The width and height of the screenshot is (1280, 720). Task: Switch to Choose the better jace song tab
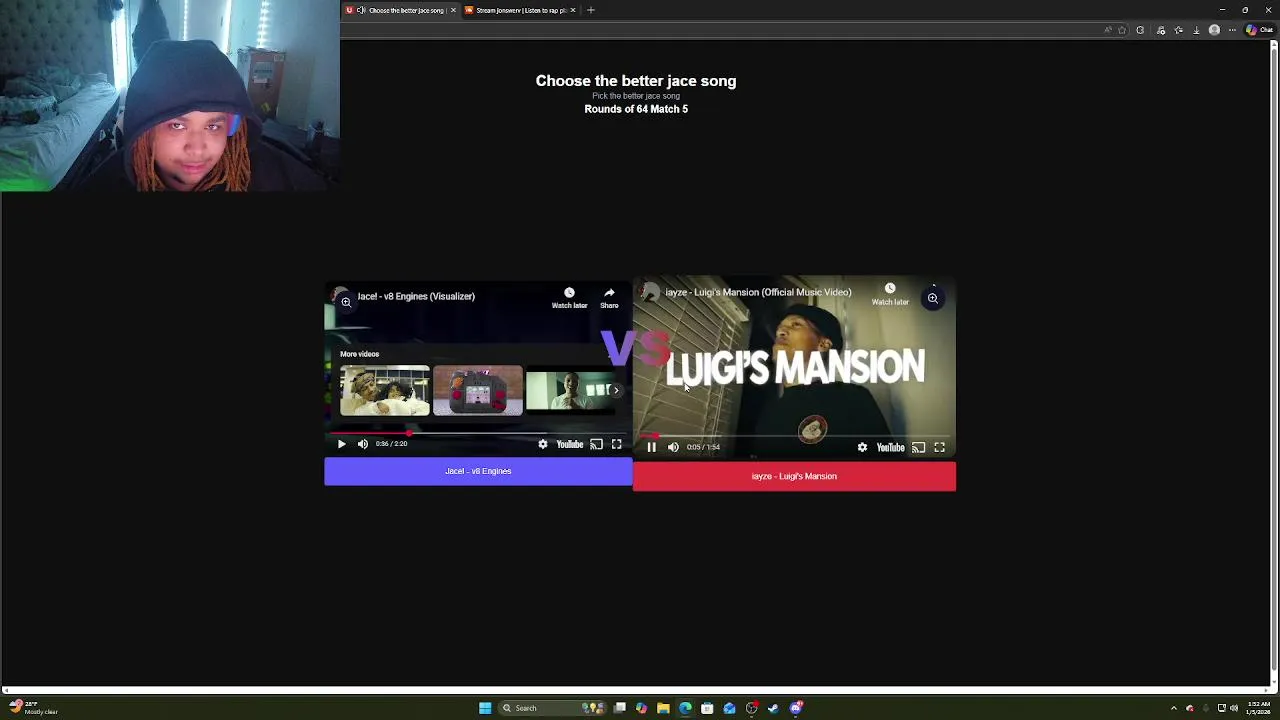click(x=403, y=10)
